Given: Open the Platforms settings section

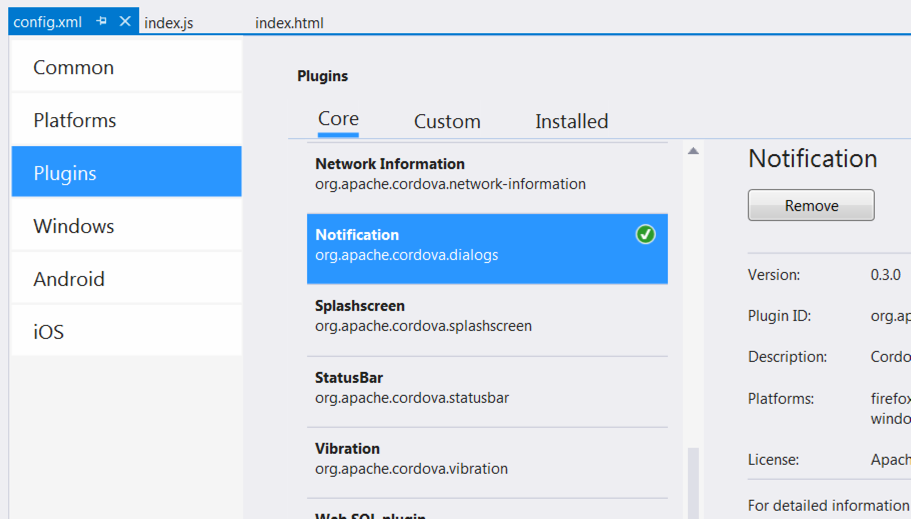Looking at the screenshot, I should pyautogui.click(x=127, y=120).
